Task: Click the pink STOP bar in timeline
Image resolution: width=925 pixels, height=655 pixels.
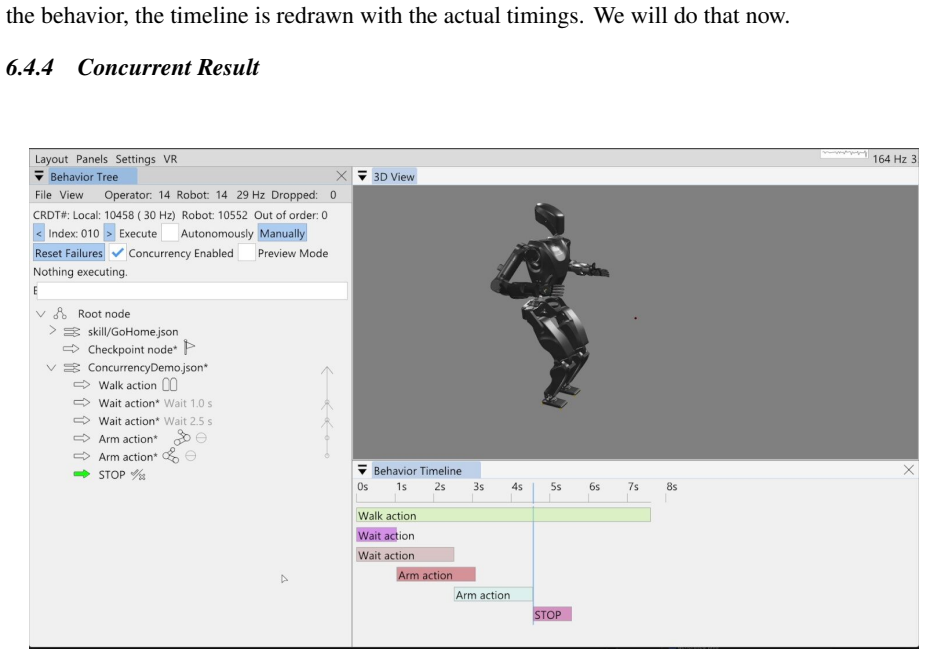Action: (x=552, y=614)
